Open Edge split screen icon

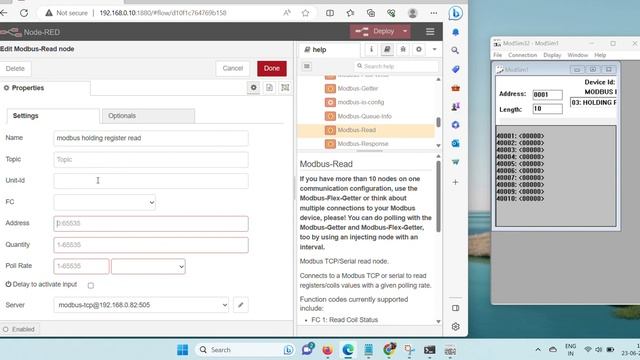pos(330,13)
